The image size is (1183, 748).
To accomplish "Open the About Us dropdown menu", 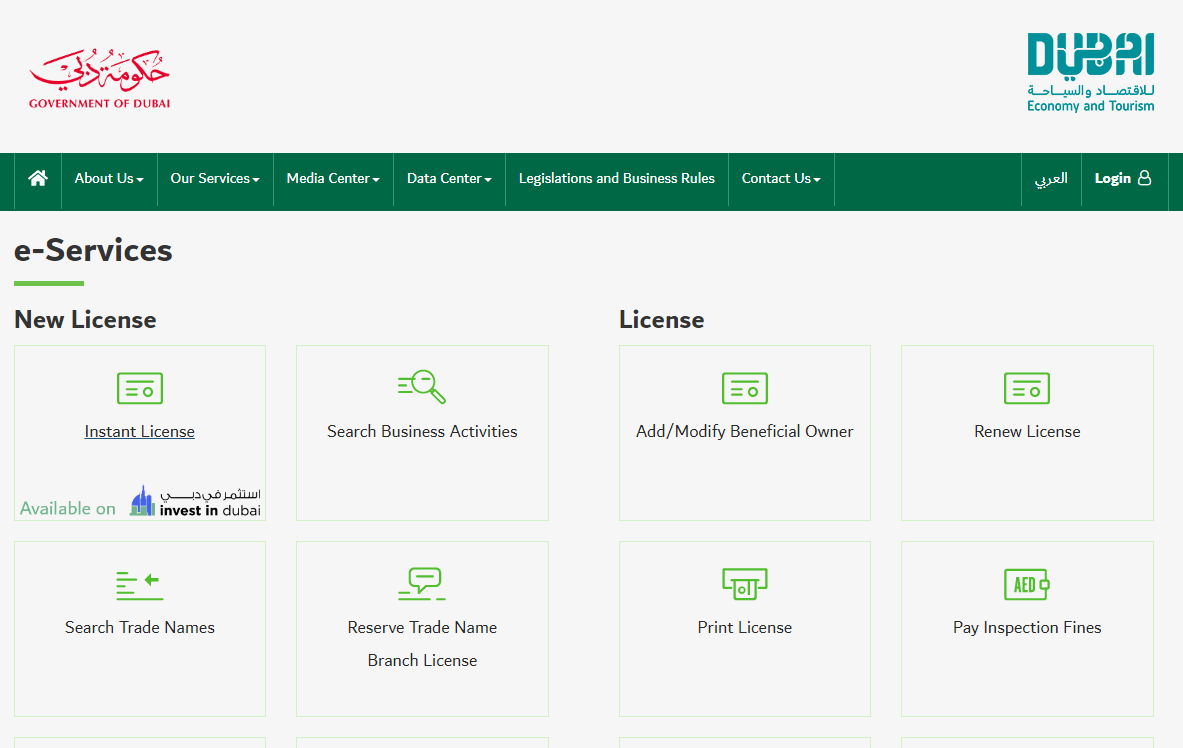I will click(108, 179).
